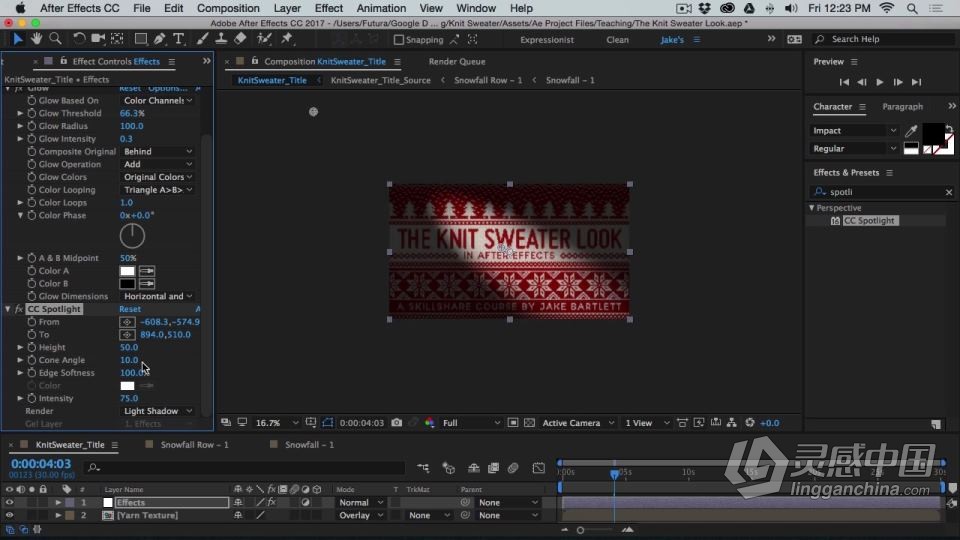Open the Snowfall Row - 1 timeline tab
960x540 pixels.
pyautogui.click(x=195, y=445)
